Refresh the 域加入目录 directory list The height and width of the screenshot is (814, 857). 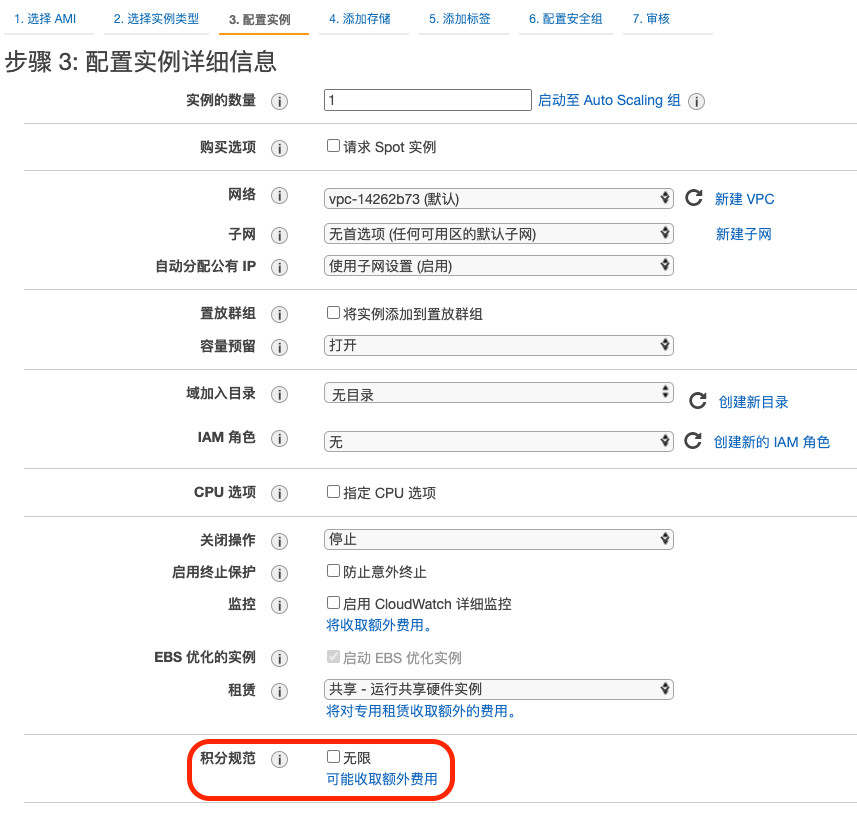694,400
